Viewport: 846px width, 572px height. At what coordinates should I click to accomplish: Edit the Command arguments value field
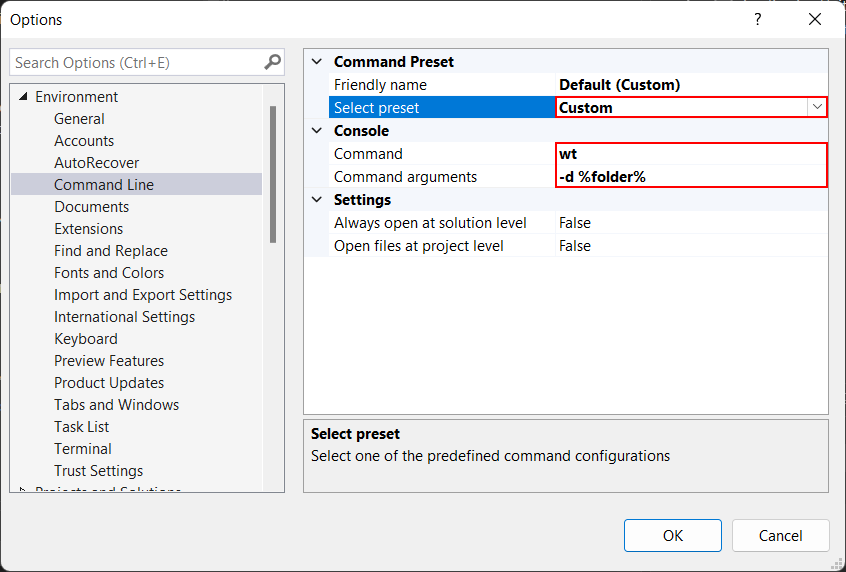coord(691,177)
